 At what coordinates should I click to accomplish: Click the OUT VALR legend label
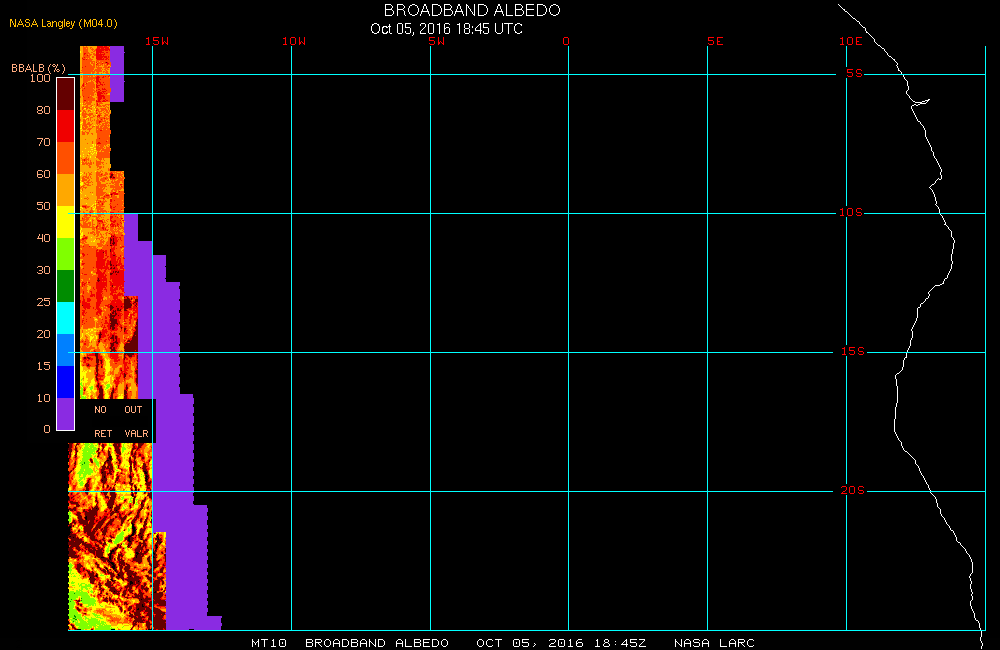[136, 422]
